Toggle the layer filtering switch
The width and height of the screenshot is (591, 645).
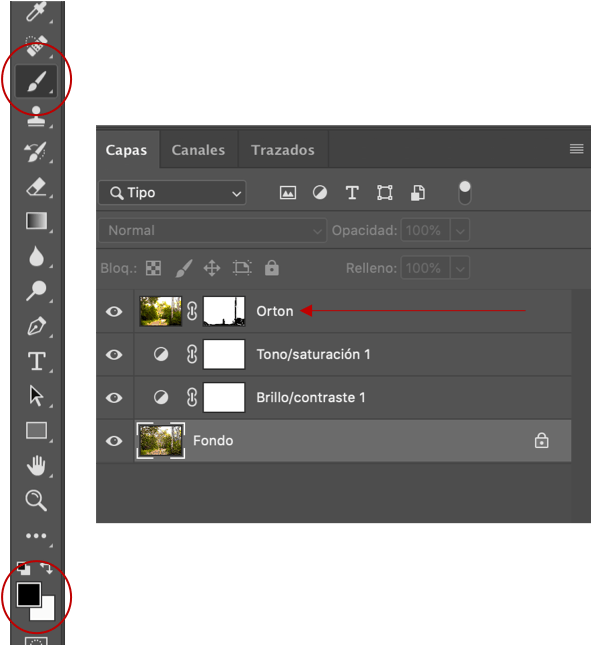click(465, 193)
